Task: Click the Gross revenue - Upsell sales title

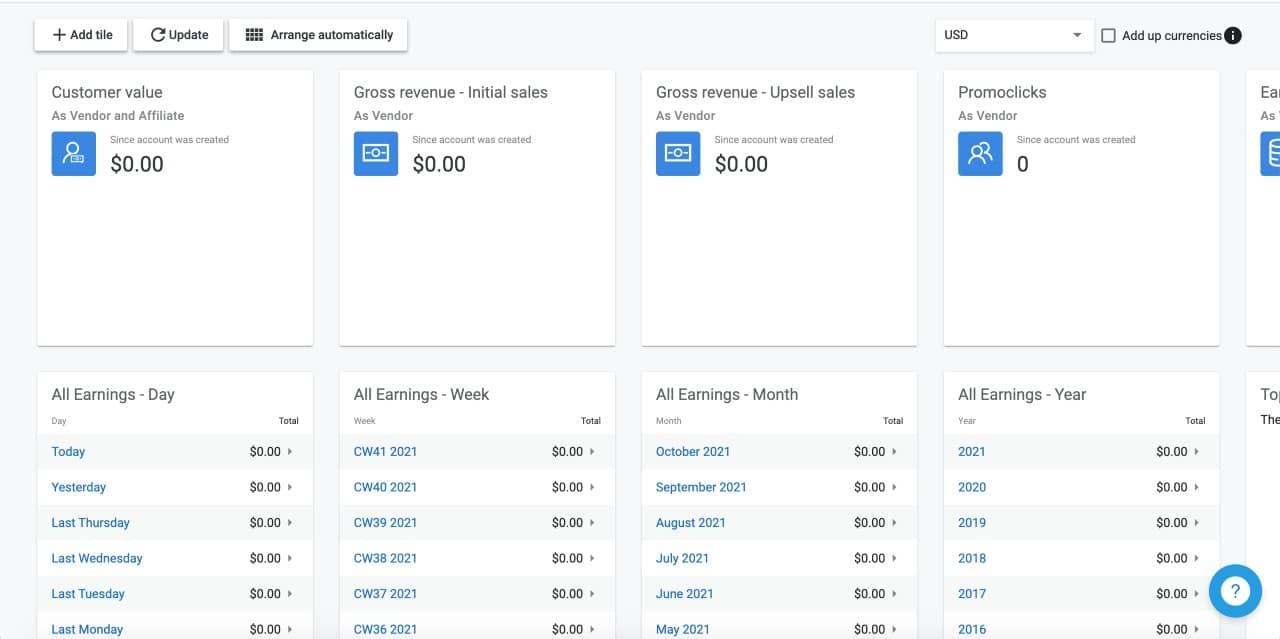Action: click(x=755, y=92)
